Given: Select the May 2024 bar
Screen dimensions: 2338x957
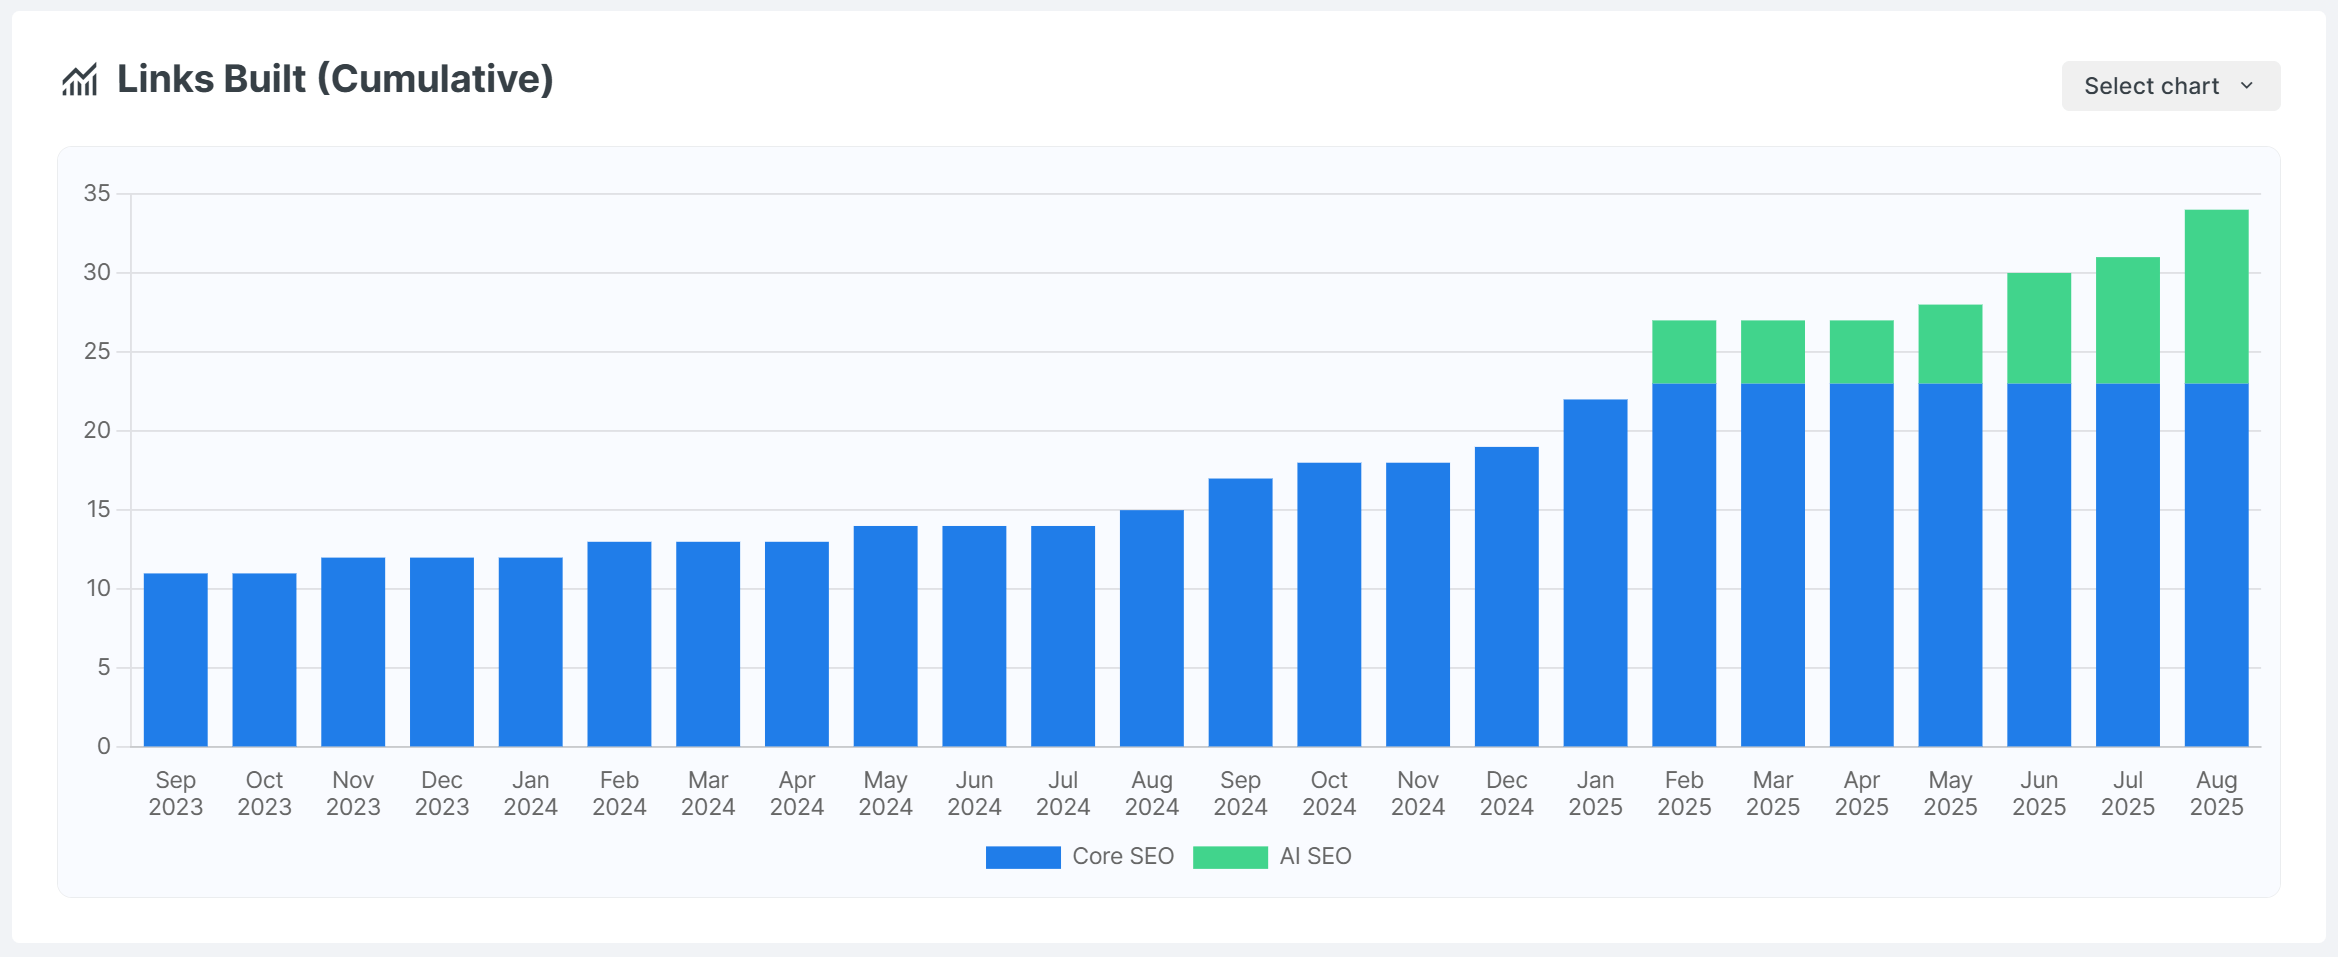Looking at the screenshot, I should click(x=885, y=636).
